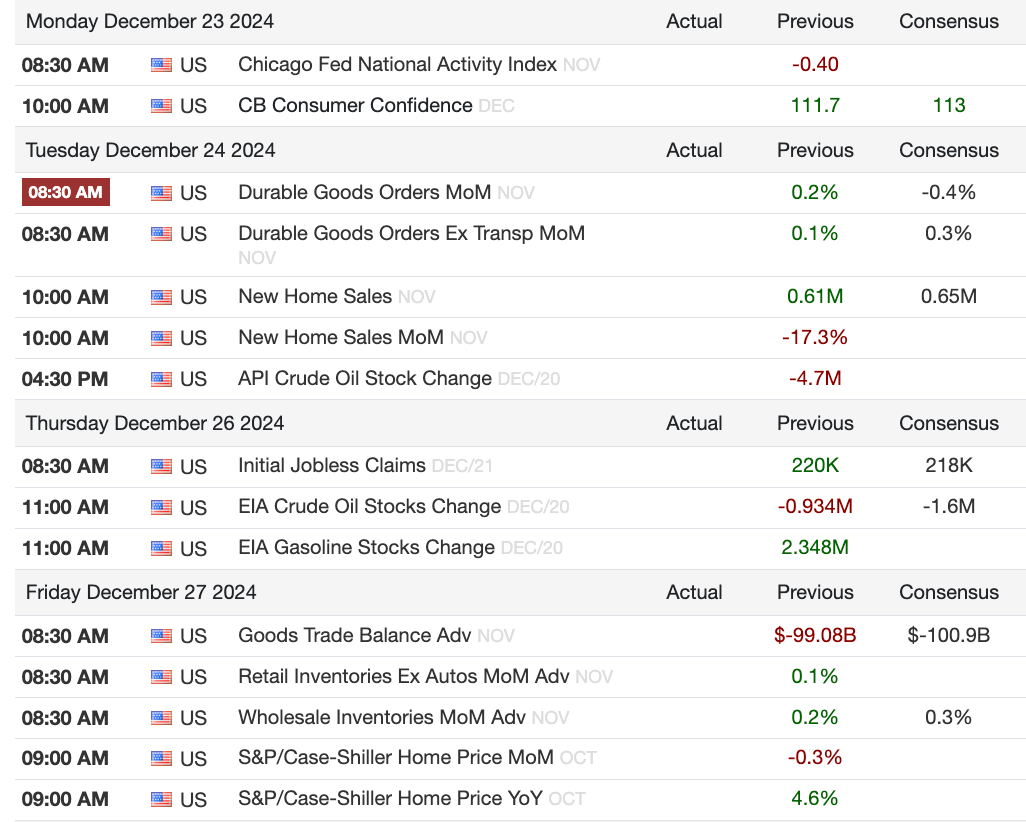Click the Monday December 23 2024 date header
Screen dimensions: 1026x822
150,21
